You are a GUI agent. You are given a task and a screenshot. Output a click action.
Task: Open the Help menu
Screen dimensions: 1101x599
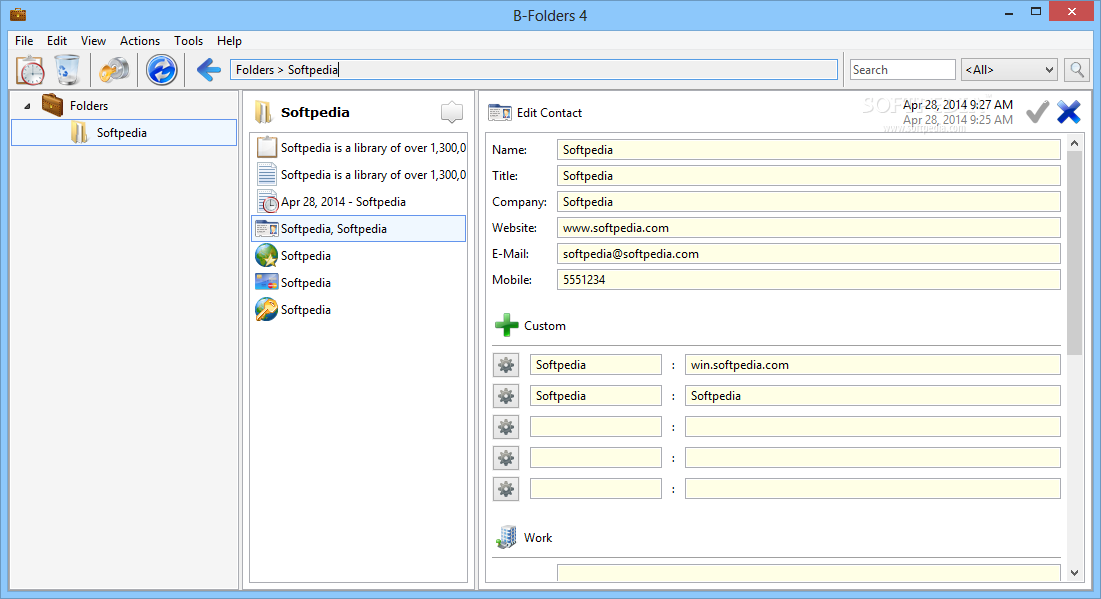click(229, 41)
